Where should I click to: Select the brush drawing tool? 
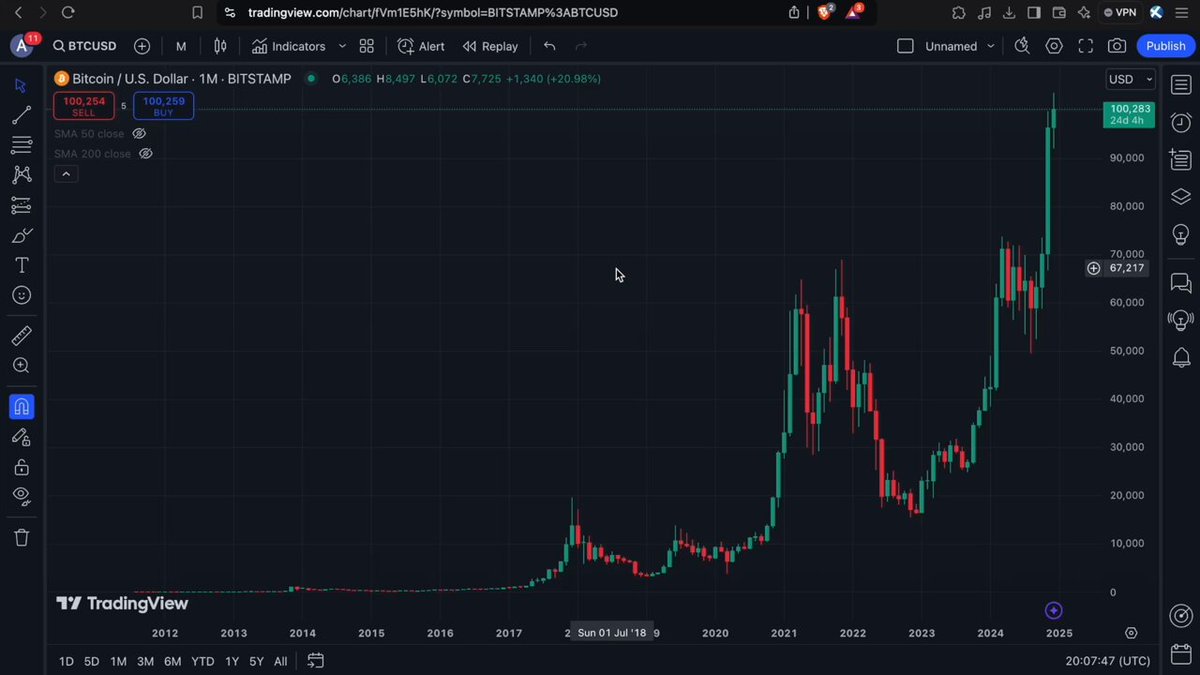coord(21,235)
